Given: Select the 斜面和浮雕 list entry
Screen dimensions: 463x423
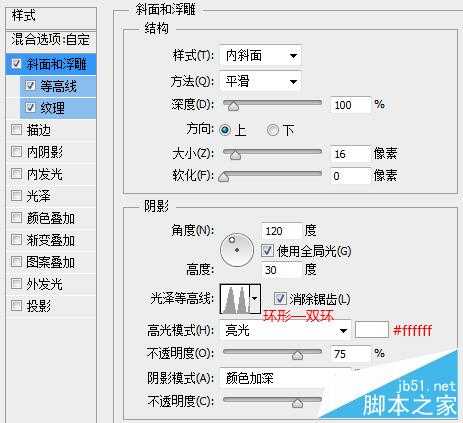Looking at the screenshot, I should tap(51, 64).
